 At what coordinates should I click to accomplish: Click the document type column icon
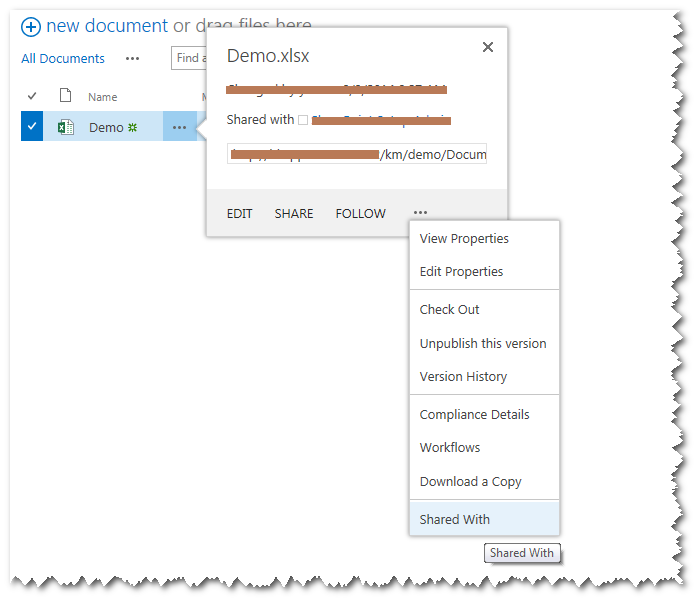[66, 95]
